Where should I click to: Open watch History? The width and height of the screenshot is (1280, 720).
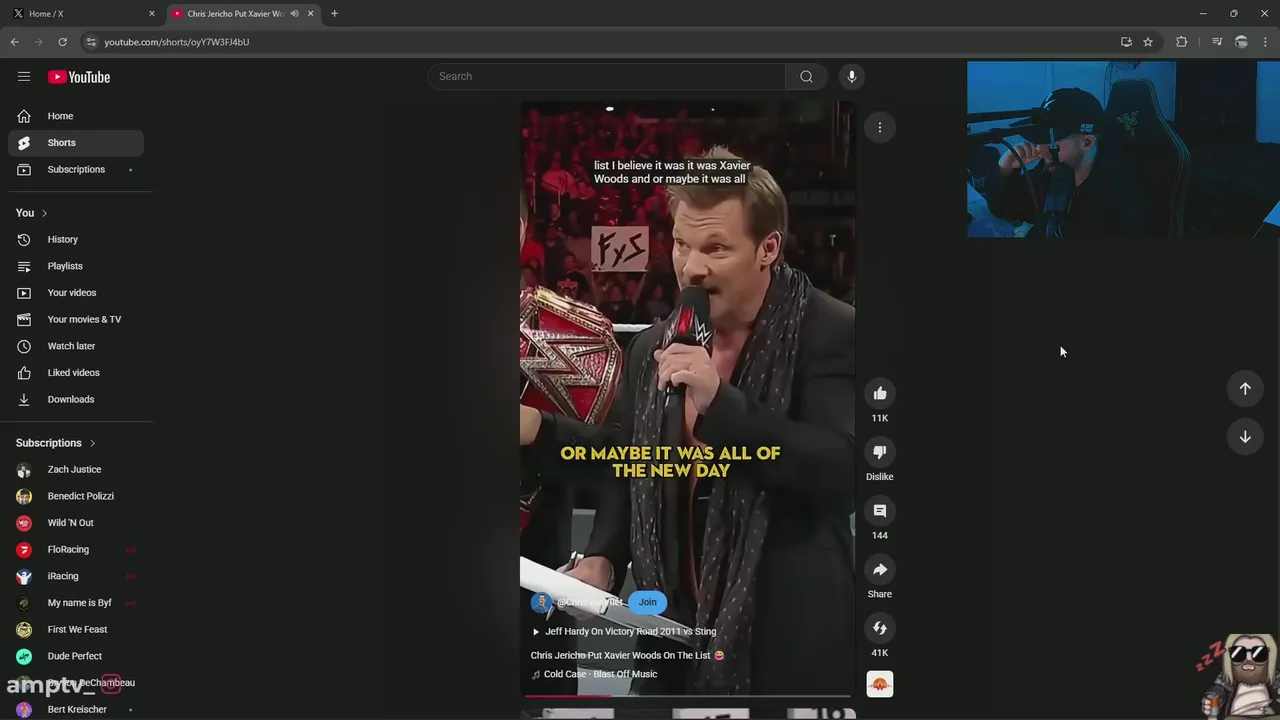tap(76, 239)
